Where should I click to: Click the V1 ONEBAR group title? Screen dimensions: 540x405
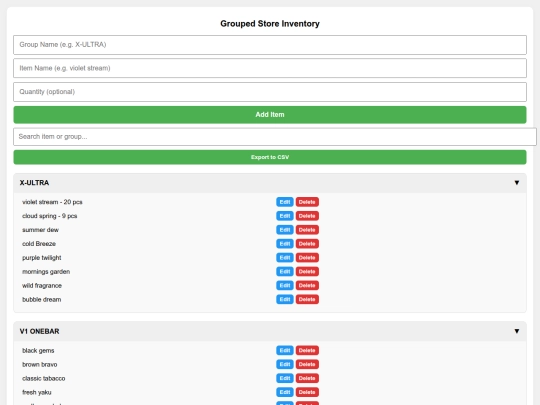39,331
